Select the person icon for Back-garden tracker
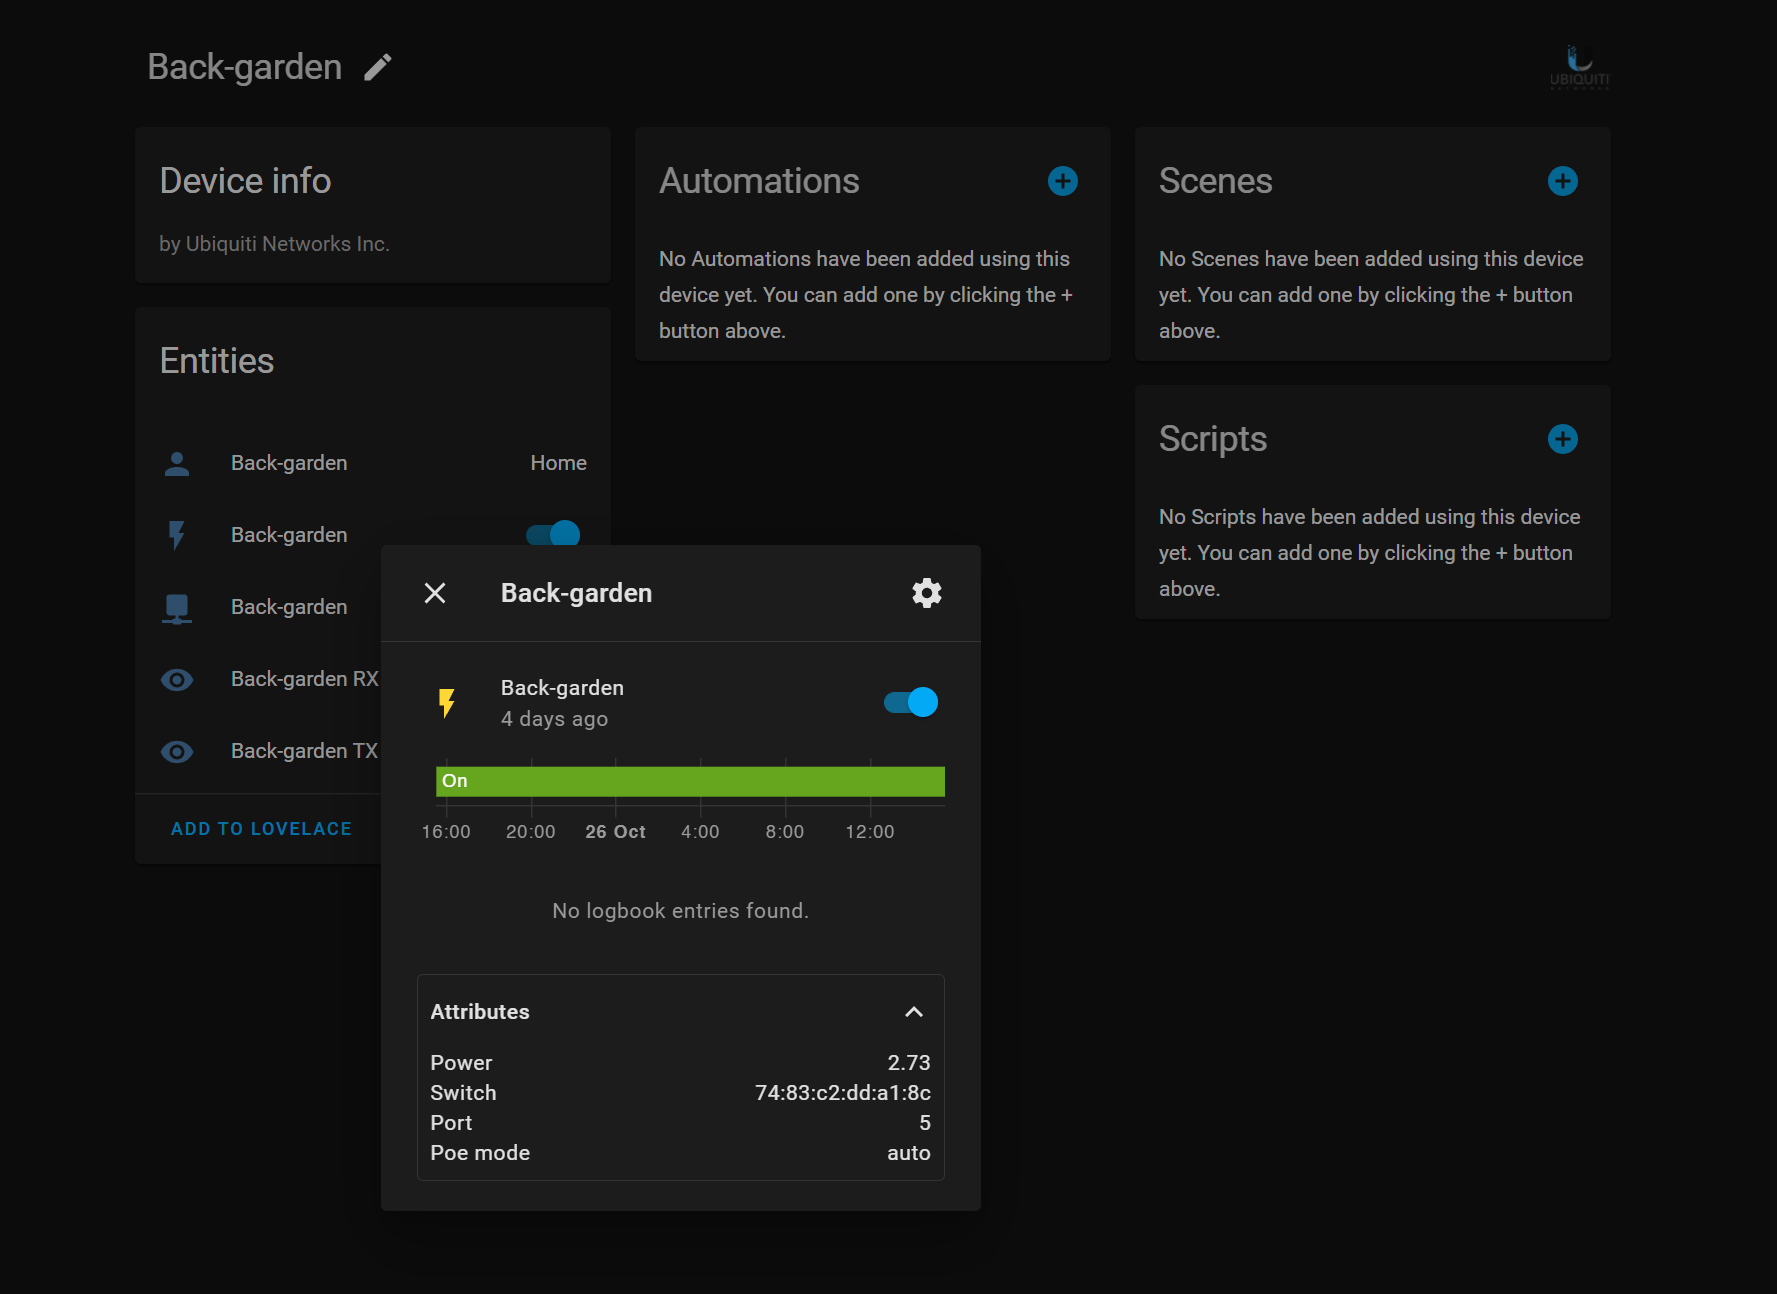 (177, 463)
